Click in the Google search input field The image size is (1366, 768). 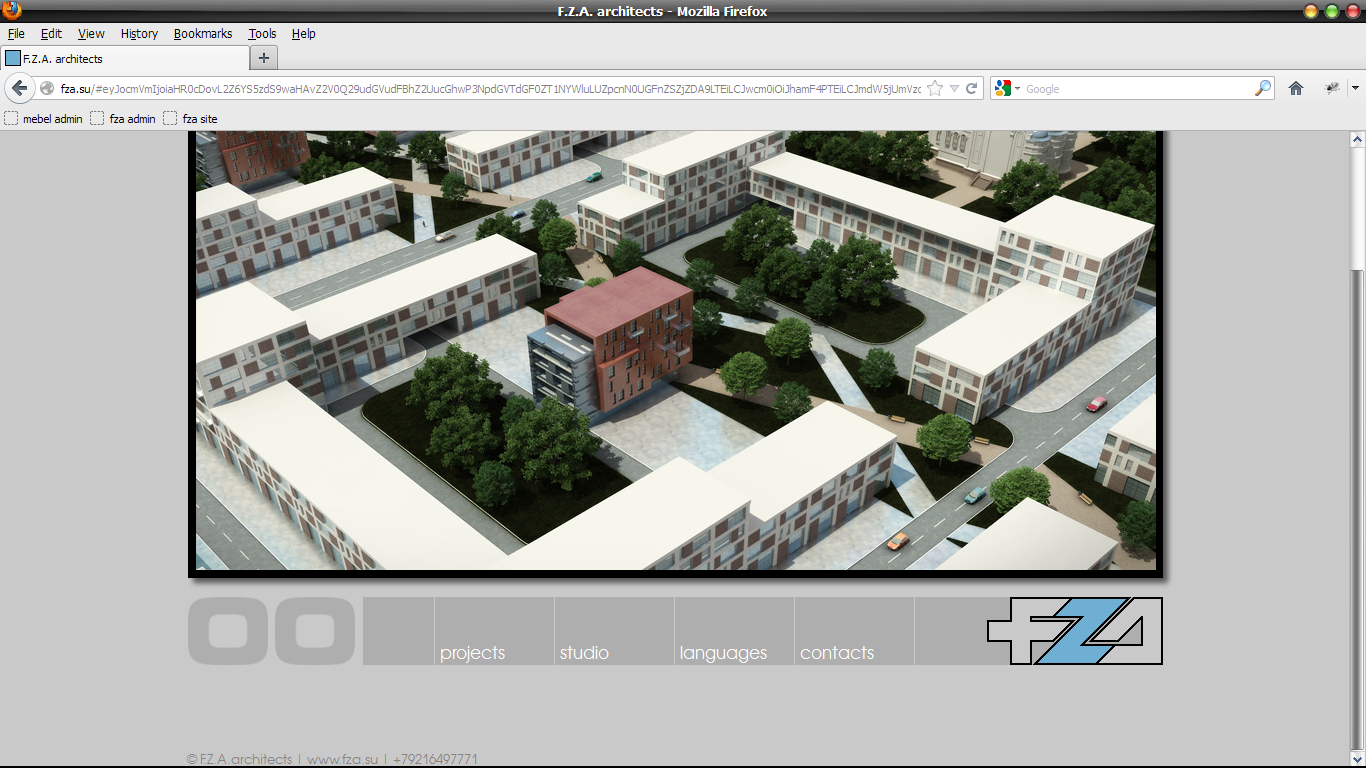(1136, 88)
